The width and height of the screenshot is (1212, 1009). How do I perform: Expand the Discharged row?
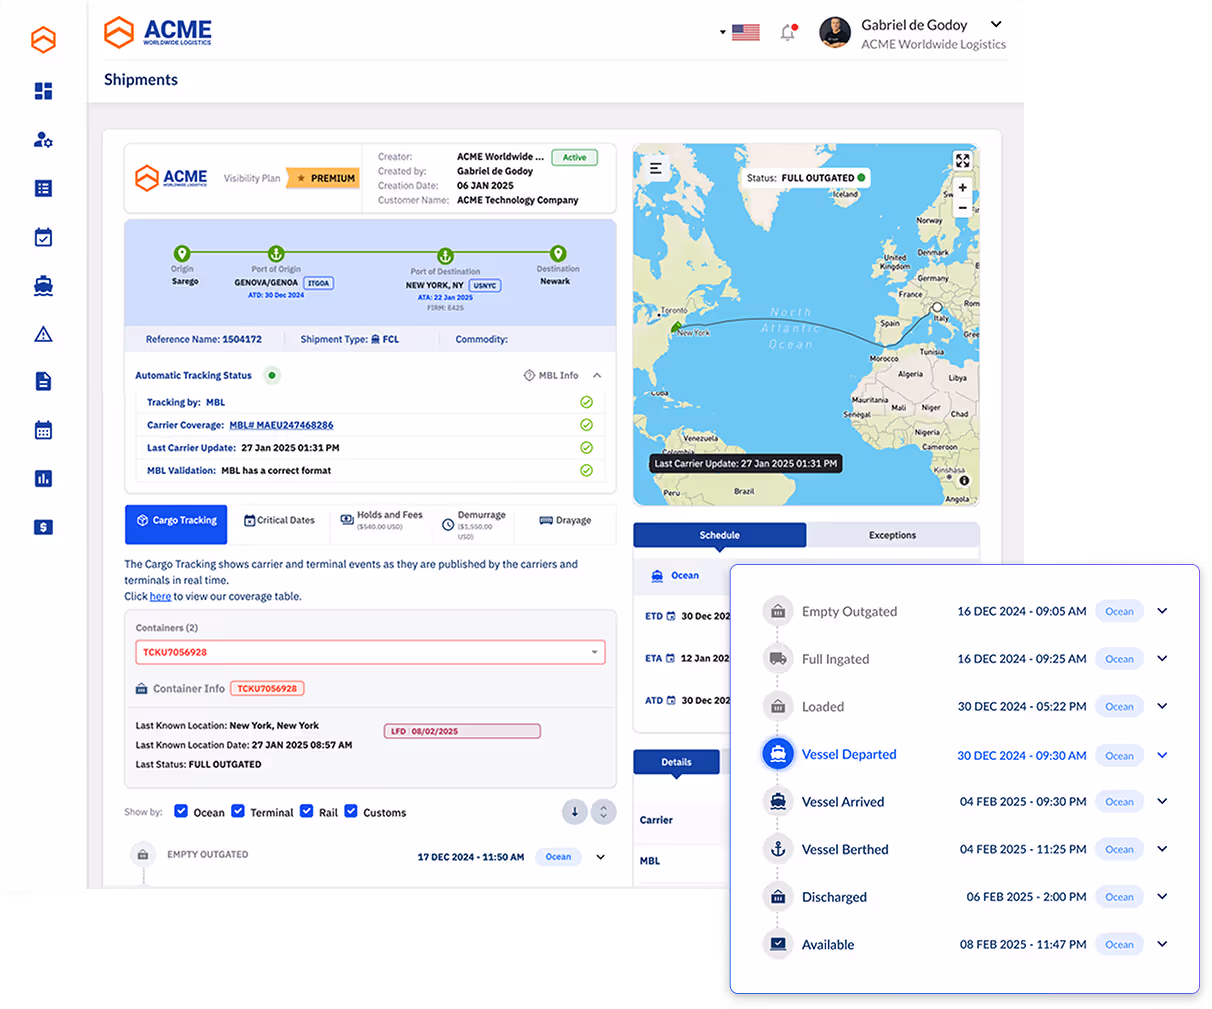pos(1162,897)
